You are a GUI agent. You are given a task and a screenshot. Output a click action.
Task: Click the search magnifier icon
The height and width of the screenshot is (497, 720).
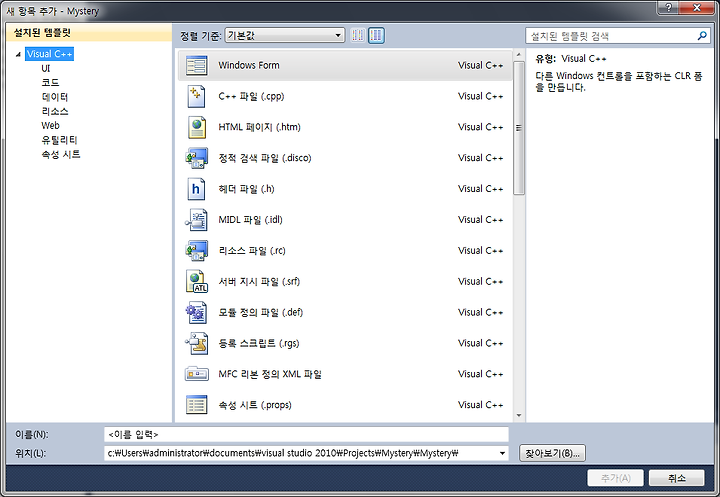click(702, 35)
